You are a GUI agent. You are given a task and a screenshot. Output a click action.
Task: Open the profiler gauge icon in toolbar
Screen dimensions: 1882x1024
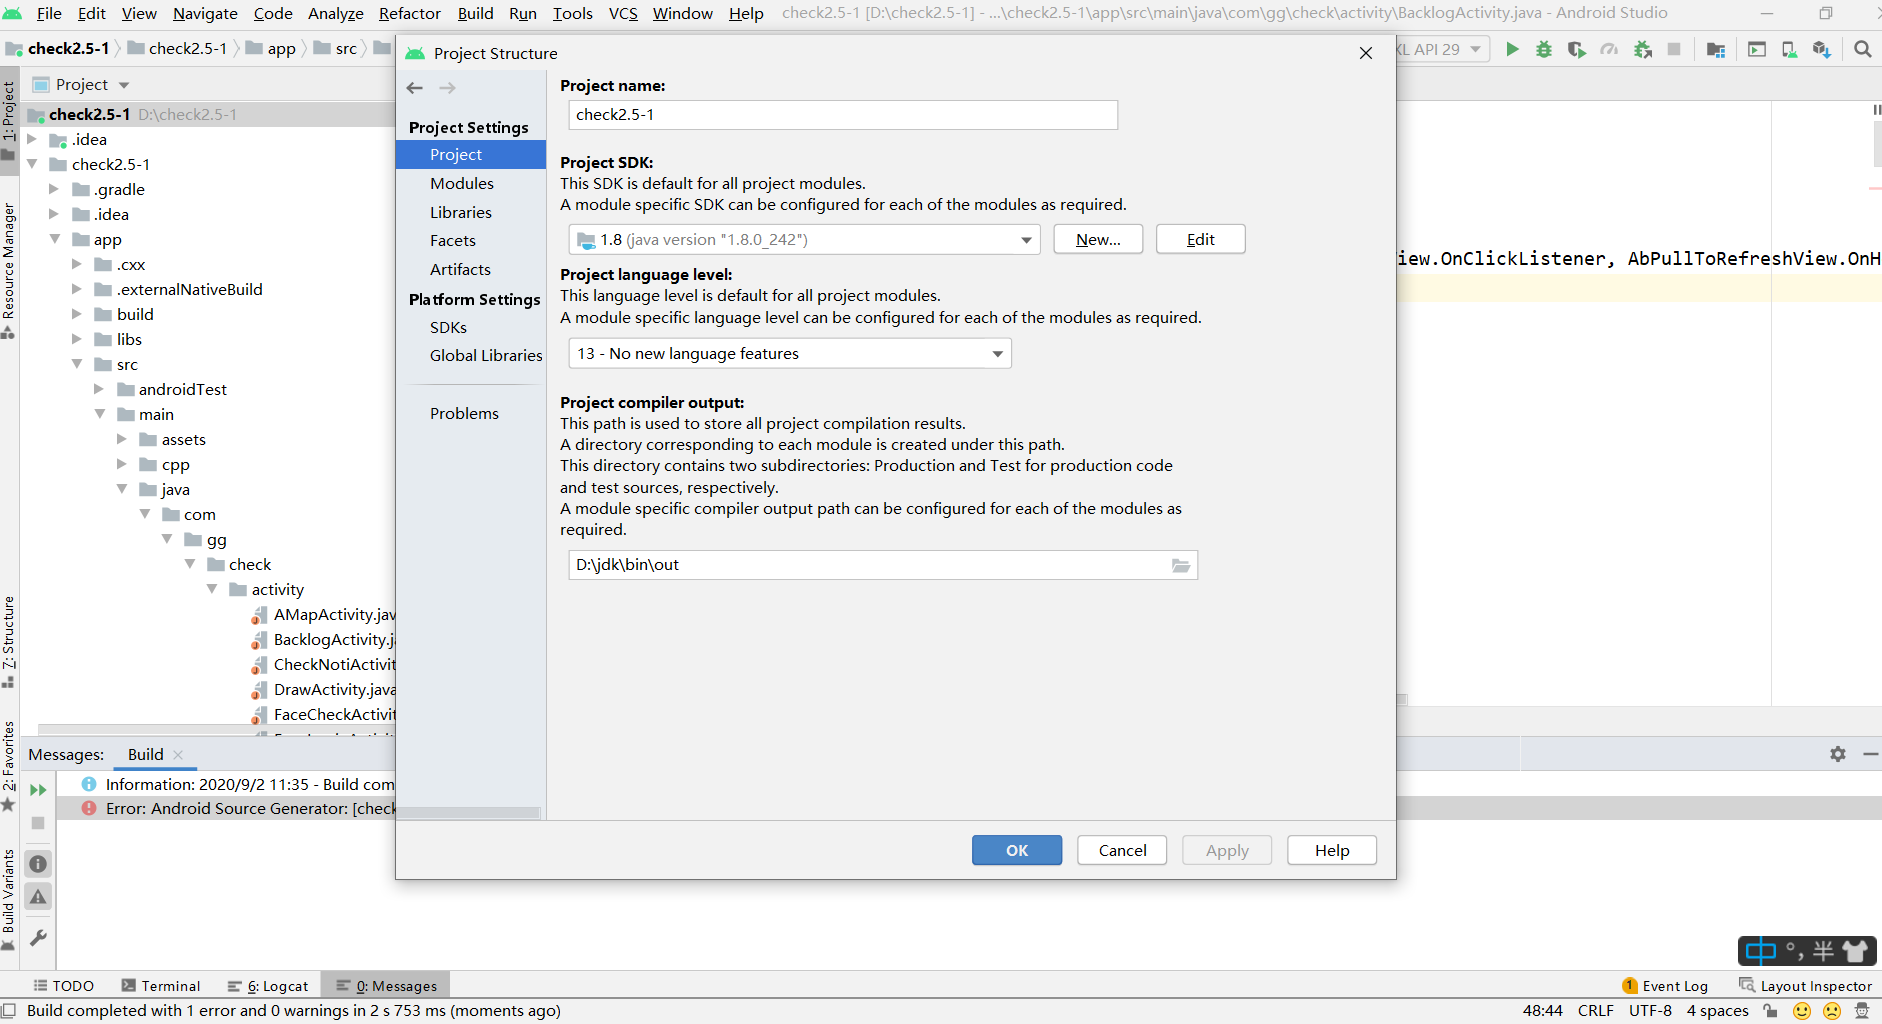point(1609,49)
